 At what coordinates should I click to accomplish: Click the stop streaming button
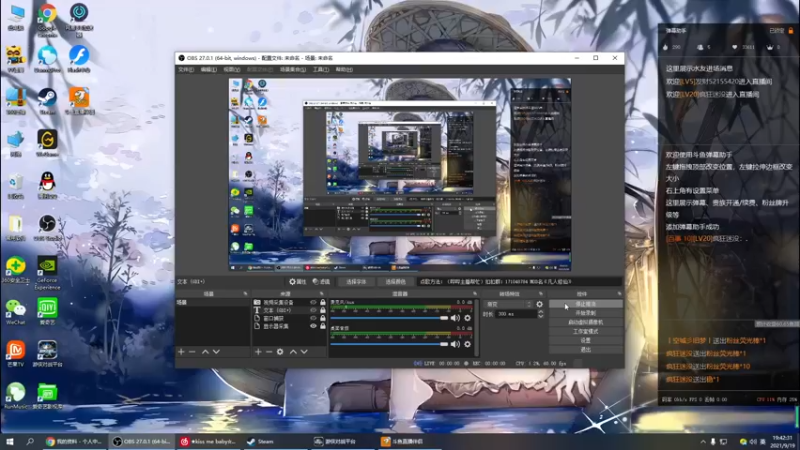(586, 304)
